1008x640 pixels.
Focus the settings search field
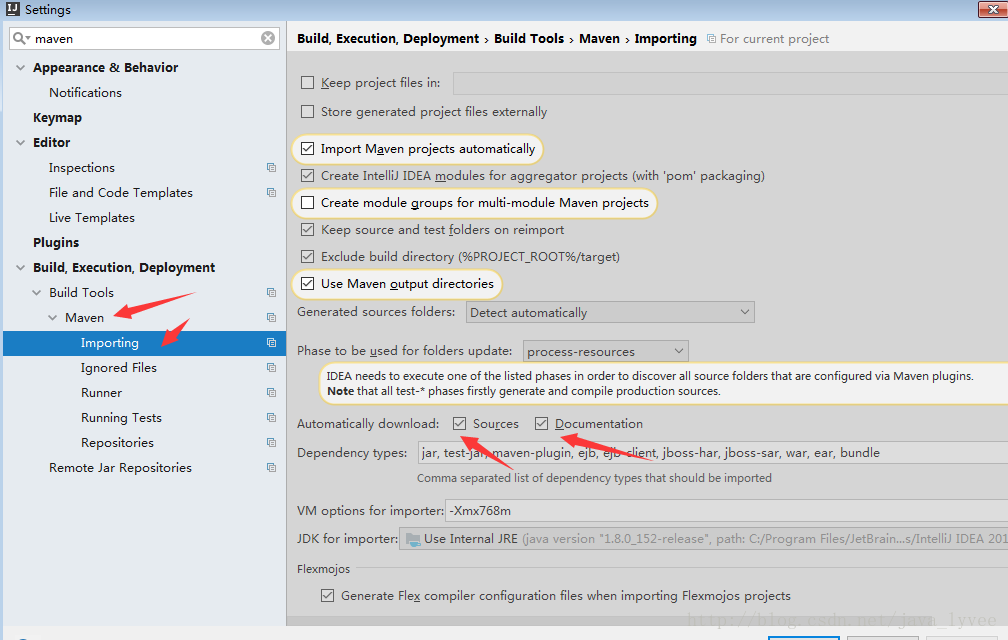click(145, 39)
